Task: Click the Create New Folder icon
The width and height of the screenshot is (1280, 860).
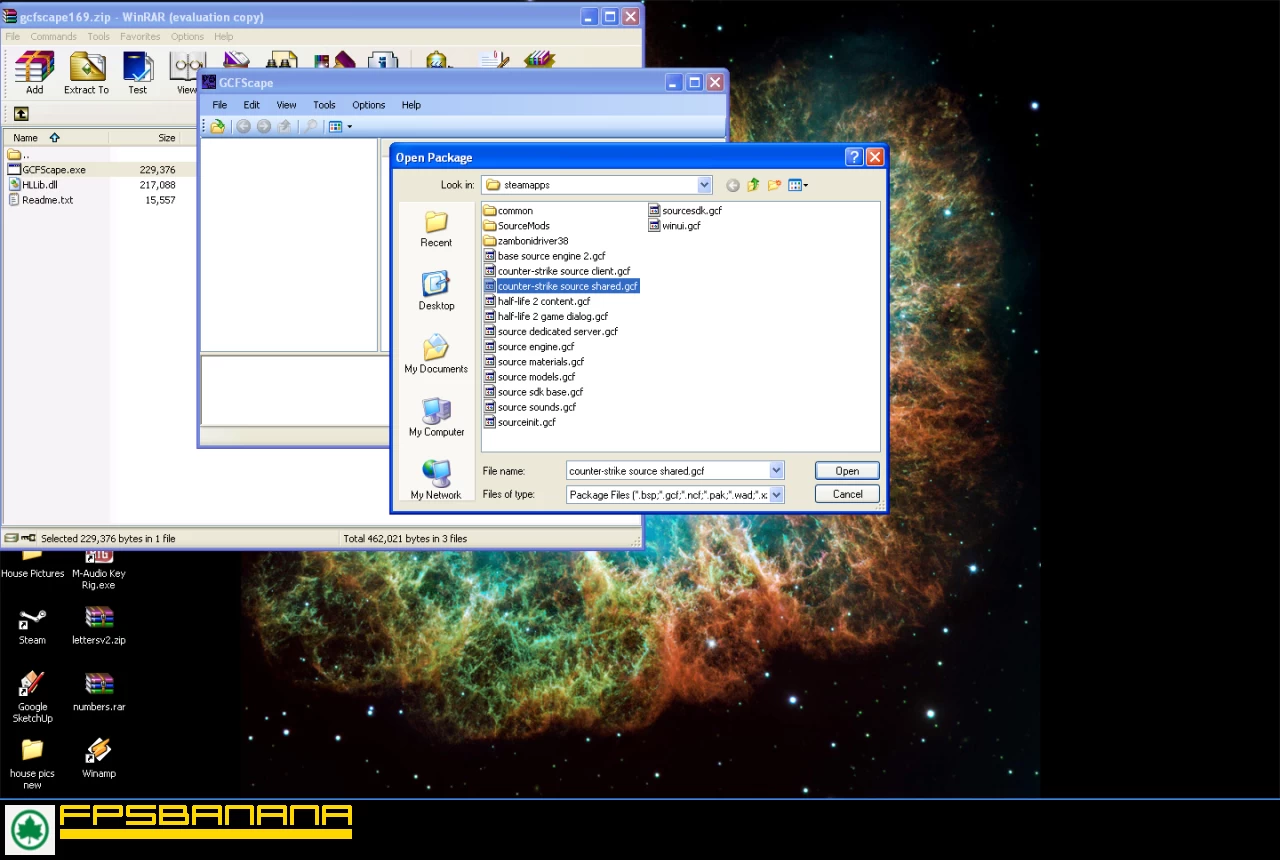Action: [x=774, y=185]
